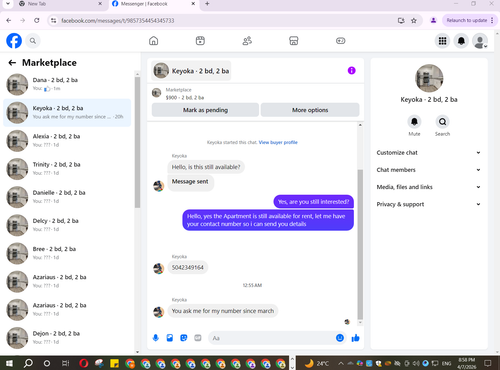Go to the Facebook home logo
Image resolution: width=500 pixels, height=370 pixels.
coord(14,41)
